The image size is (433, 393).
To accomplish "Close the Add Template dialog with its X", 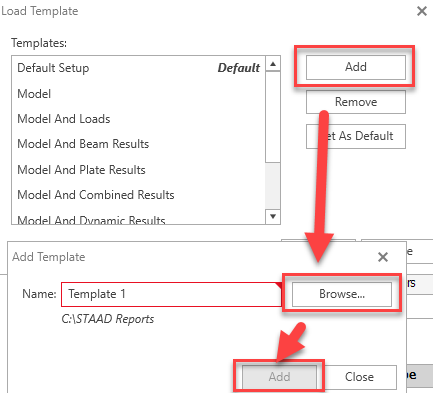I will coord(383,257).
